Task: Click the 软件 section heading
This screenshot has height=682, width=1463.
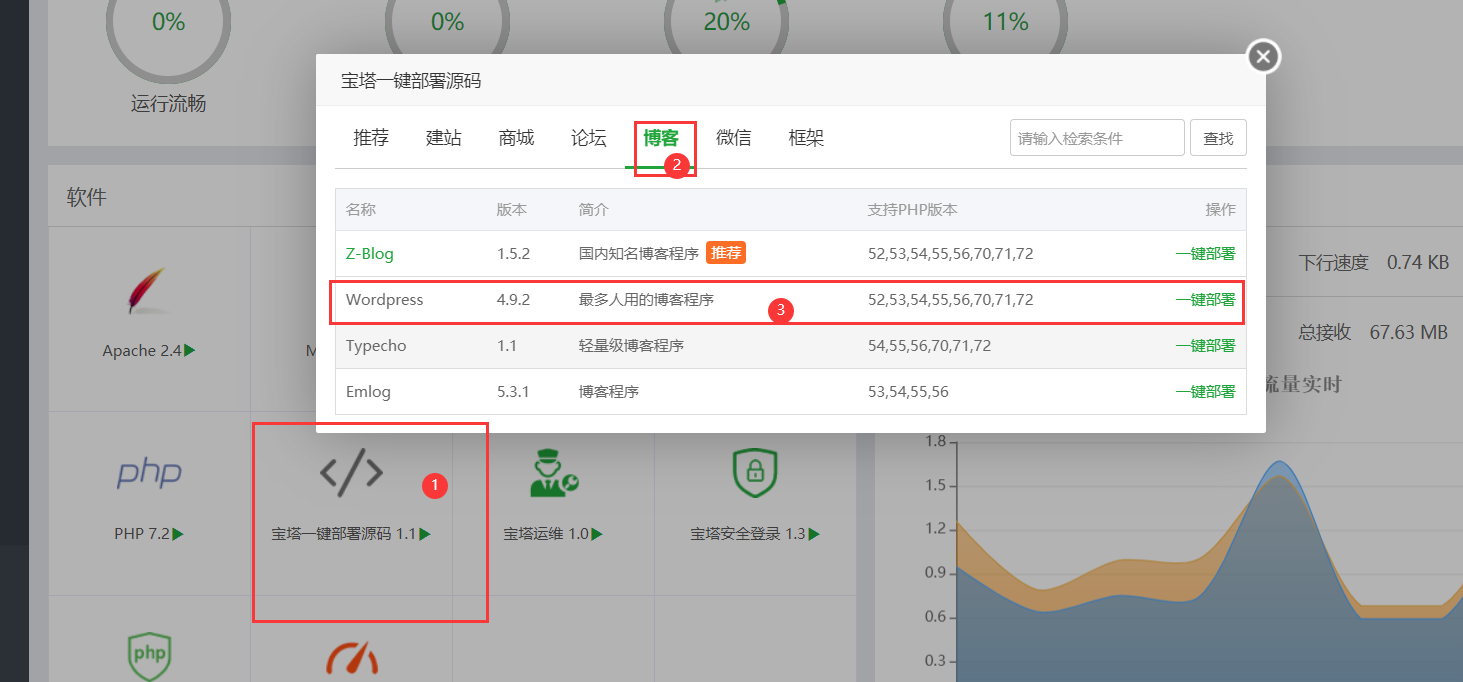Action: (86, 198)
